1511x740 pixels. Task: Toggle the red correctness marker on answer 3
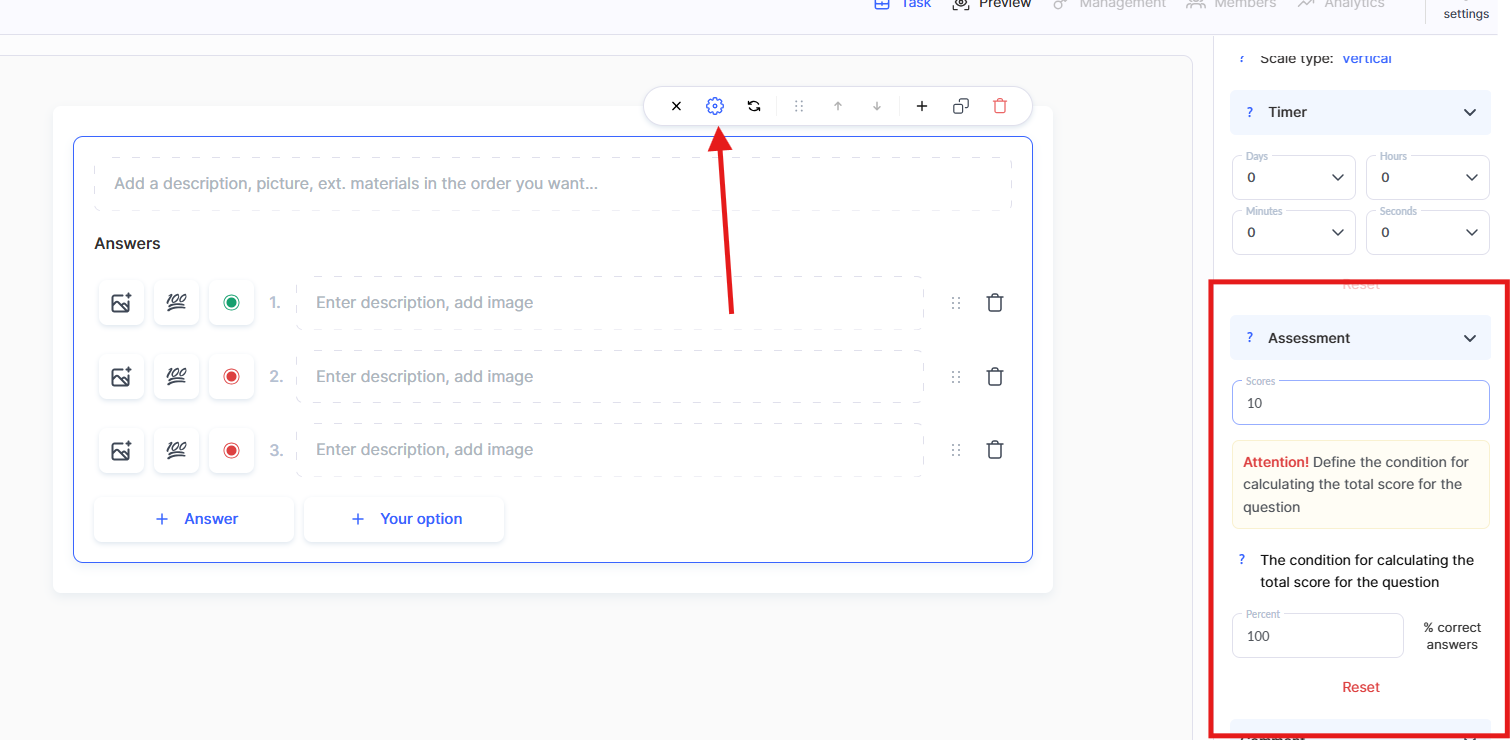coord(231,450)
